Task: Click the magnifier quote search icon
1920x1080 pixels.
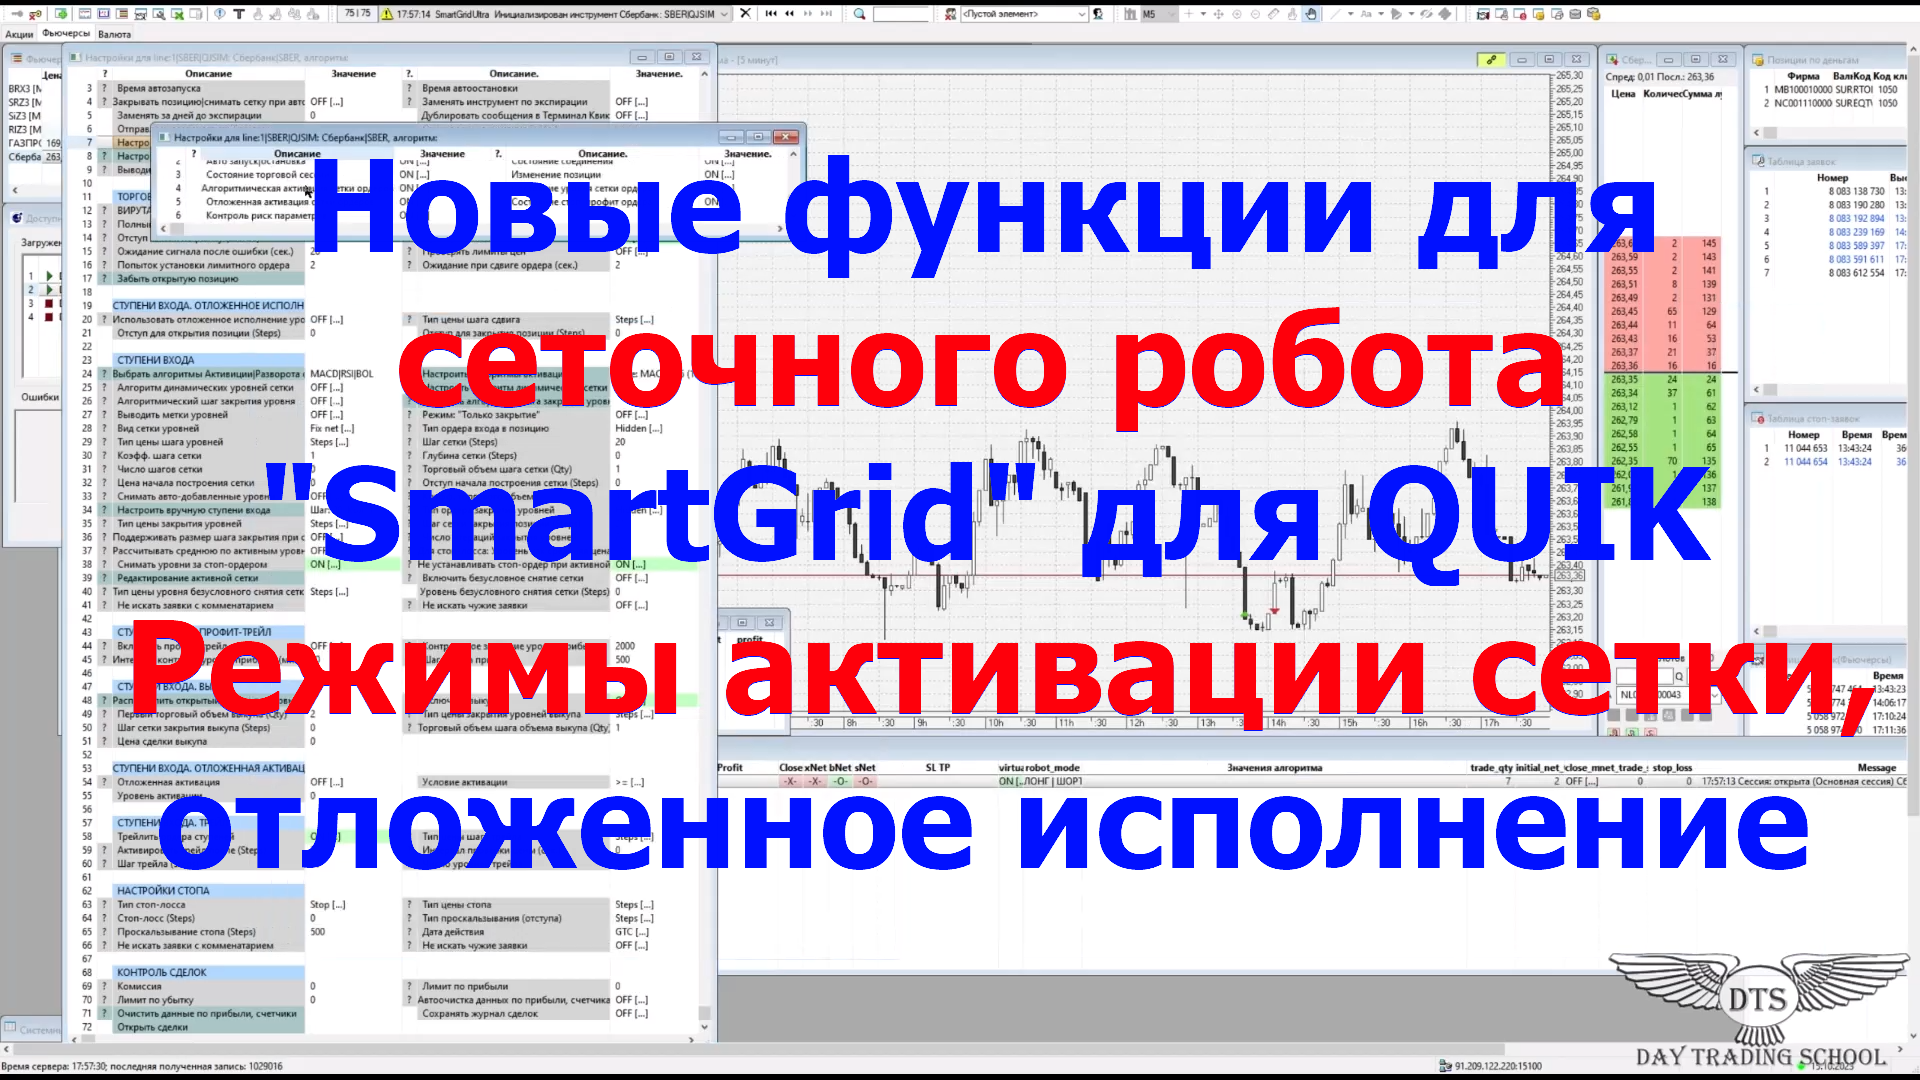Action: pyautogui.click(x=860, y=15)
